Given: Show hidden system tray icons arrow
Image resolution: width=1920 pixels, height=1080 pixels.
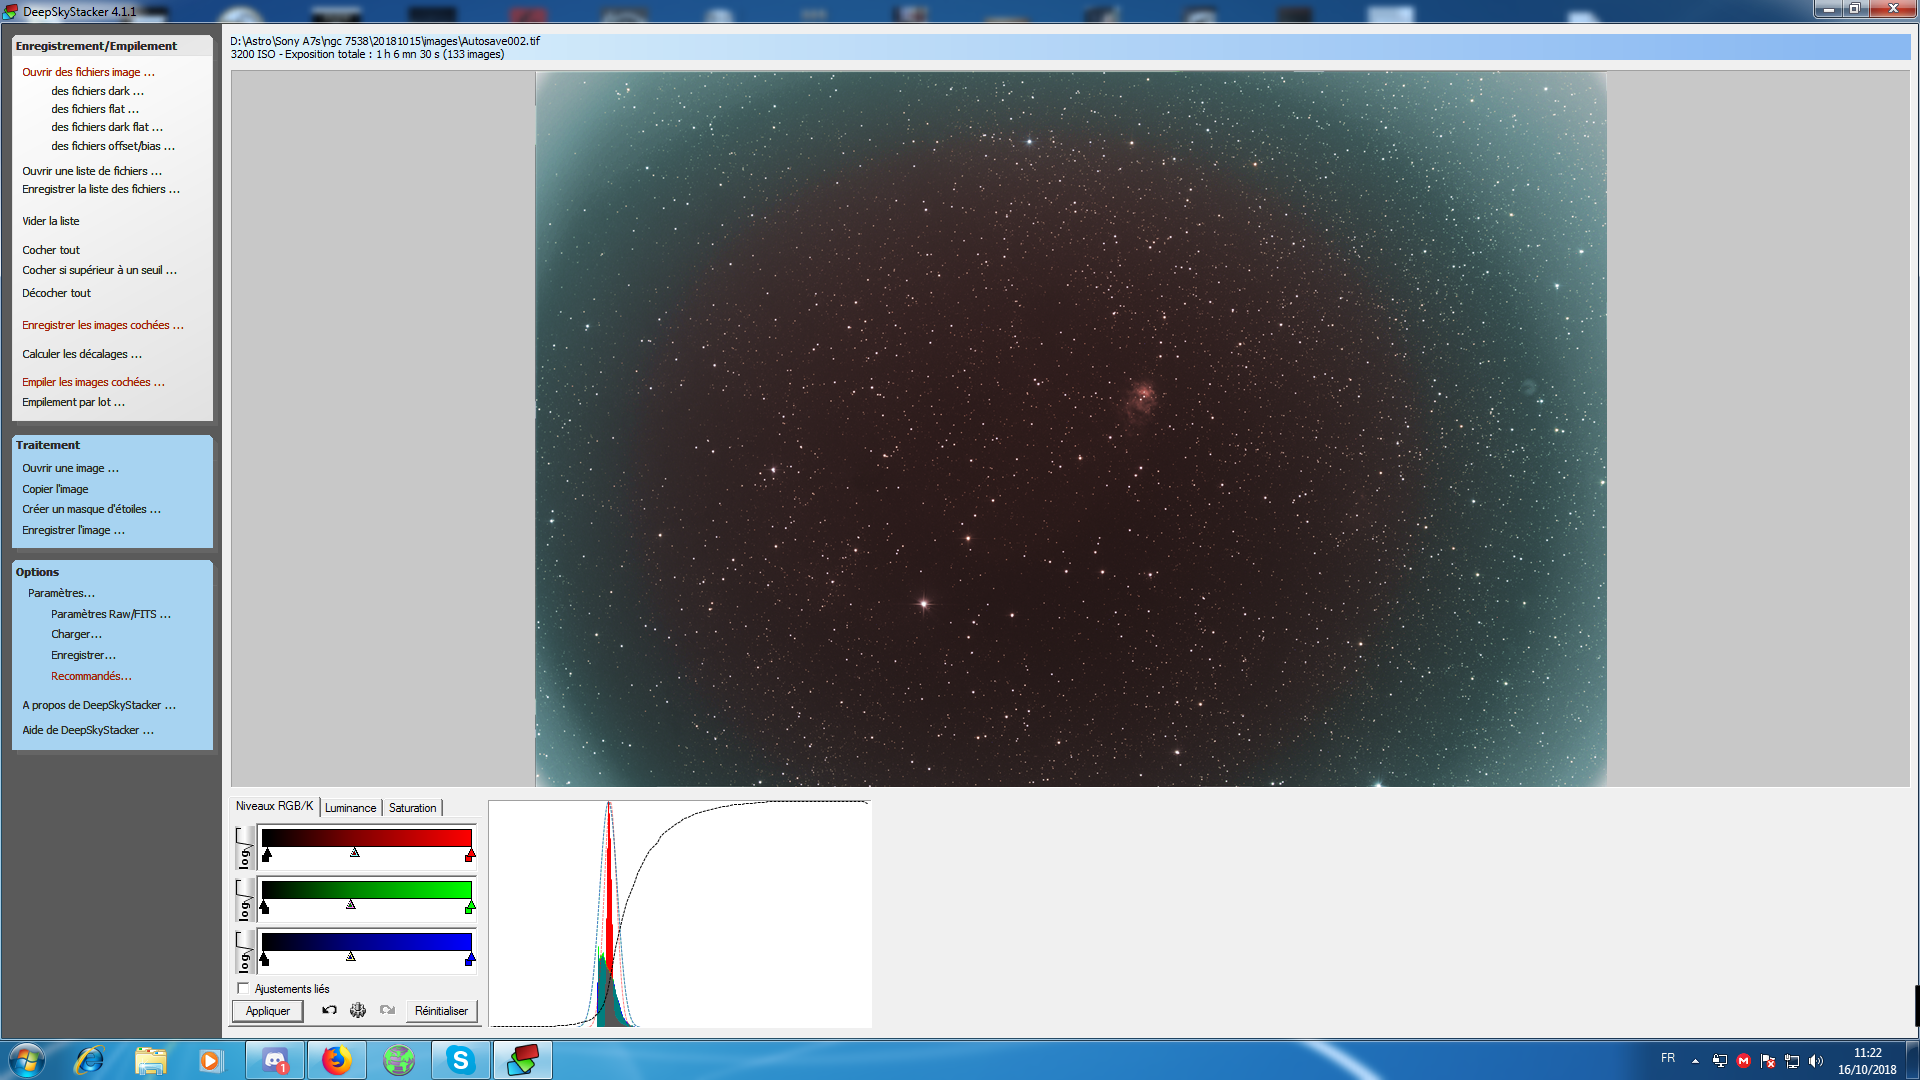Looking at the screenshot, I should (1695, 1061).
